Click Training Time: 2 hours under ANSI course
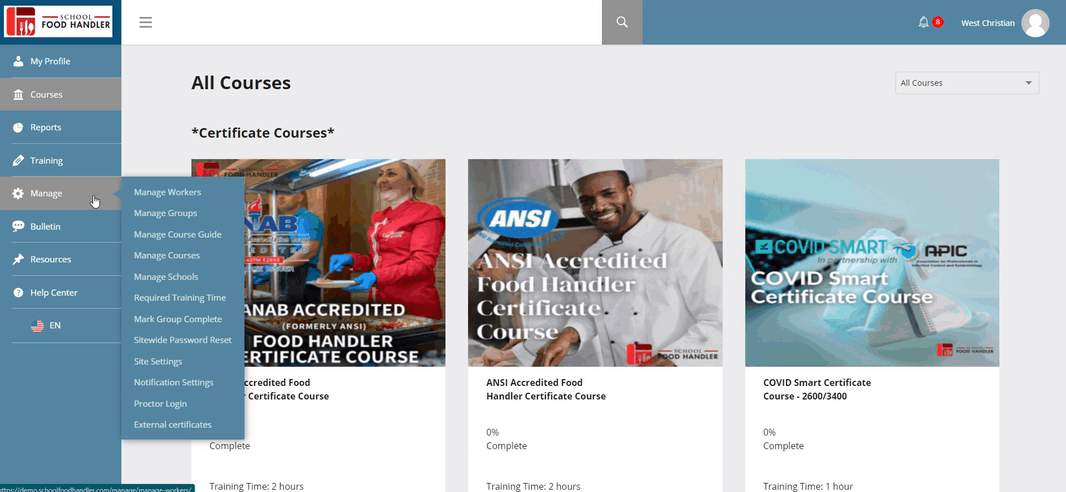The width and height of the screenshot is (1066, 492). click(533, 487)
